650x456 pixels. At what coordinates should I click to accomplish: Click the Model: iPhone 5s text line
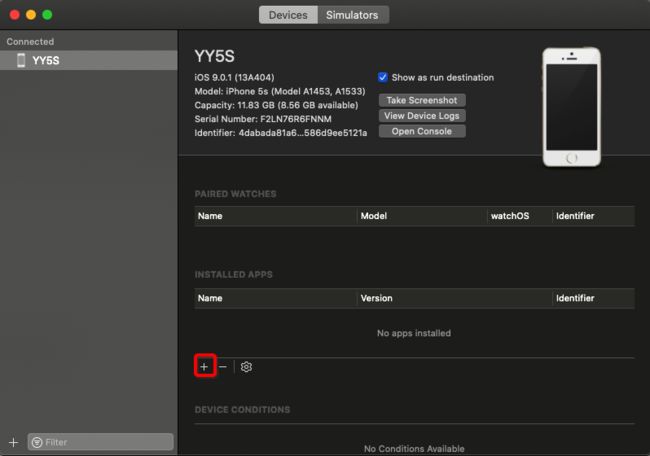(x=280, y=91)
